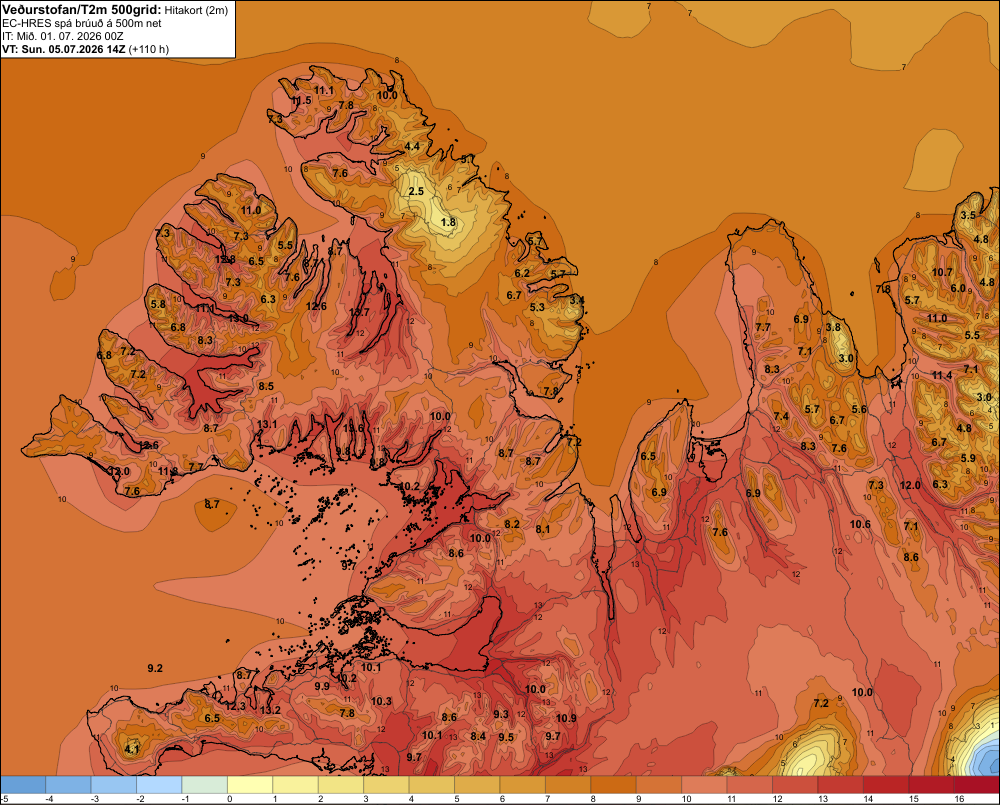This screenshot has height=805, width=1000.
Task: Click the legend swatch for 13 degrees
Action: click(x=841, y=785)
